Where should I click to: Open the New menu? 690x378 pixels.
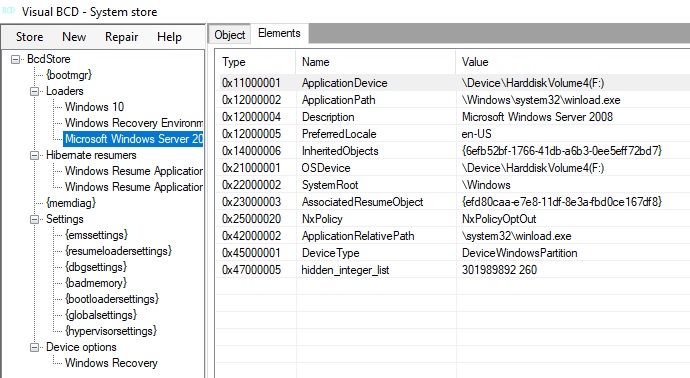74,37
